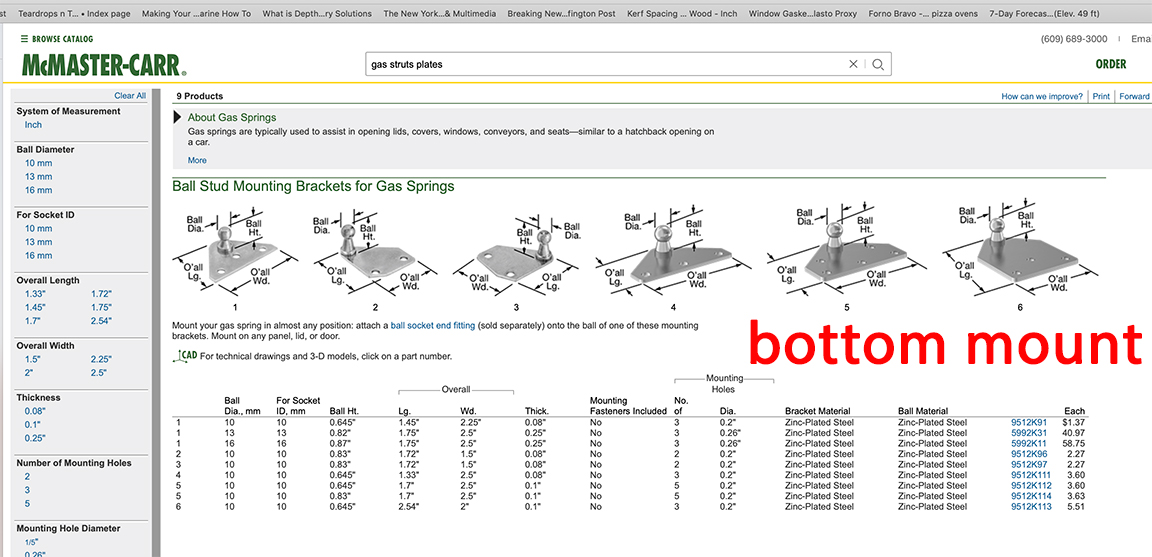Open part number 5992K31
The height and width of the screenshot is (557, 1152).
coord(1029,433)
